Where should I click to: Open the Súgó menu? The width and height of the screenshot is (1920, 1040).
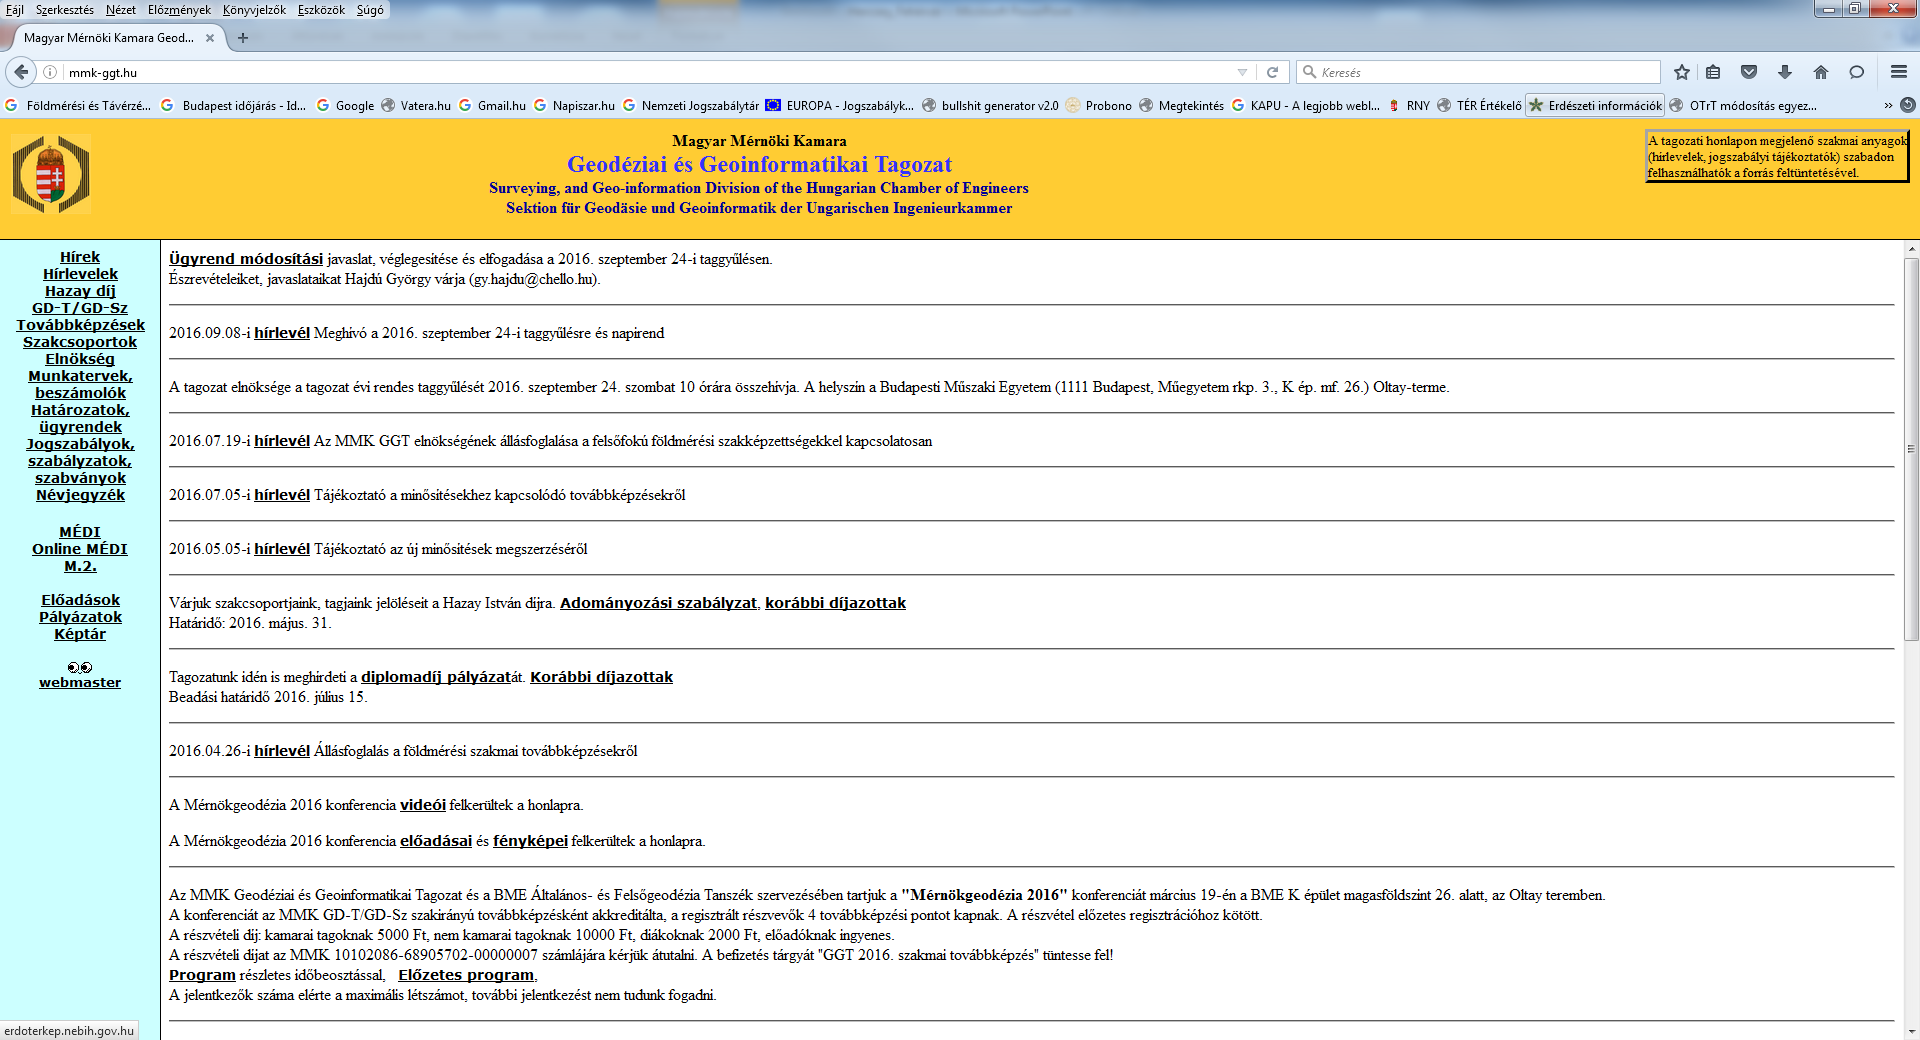tap(370, 9)
